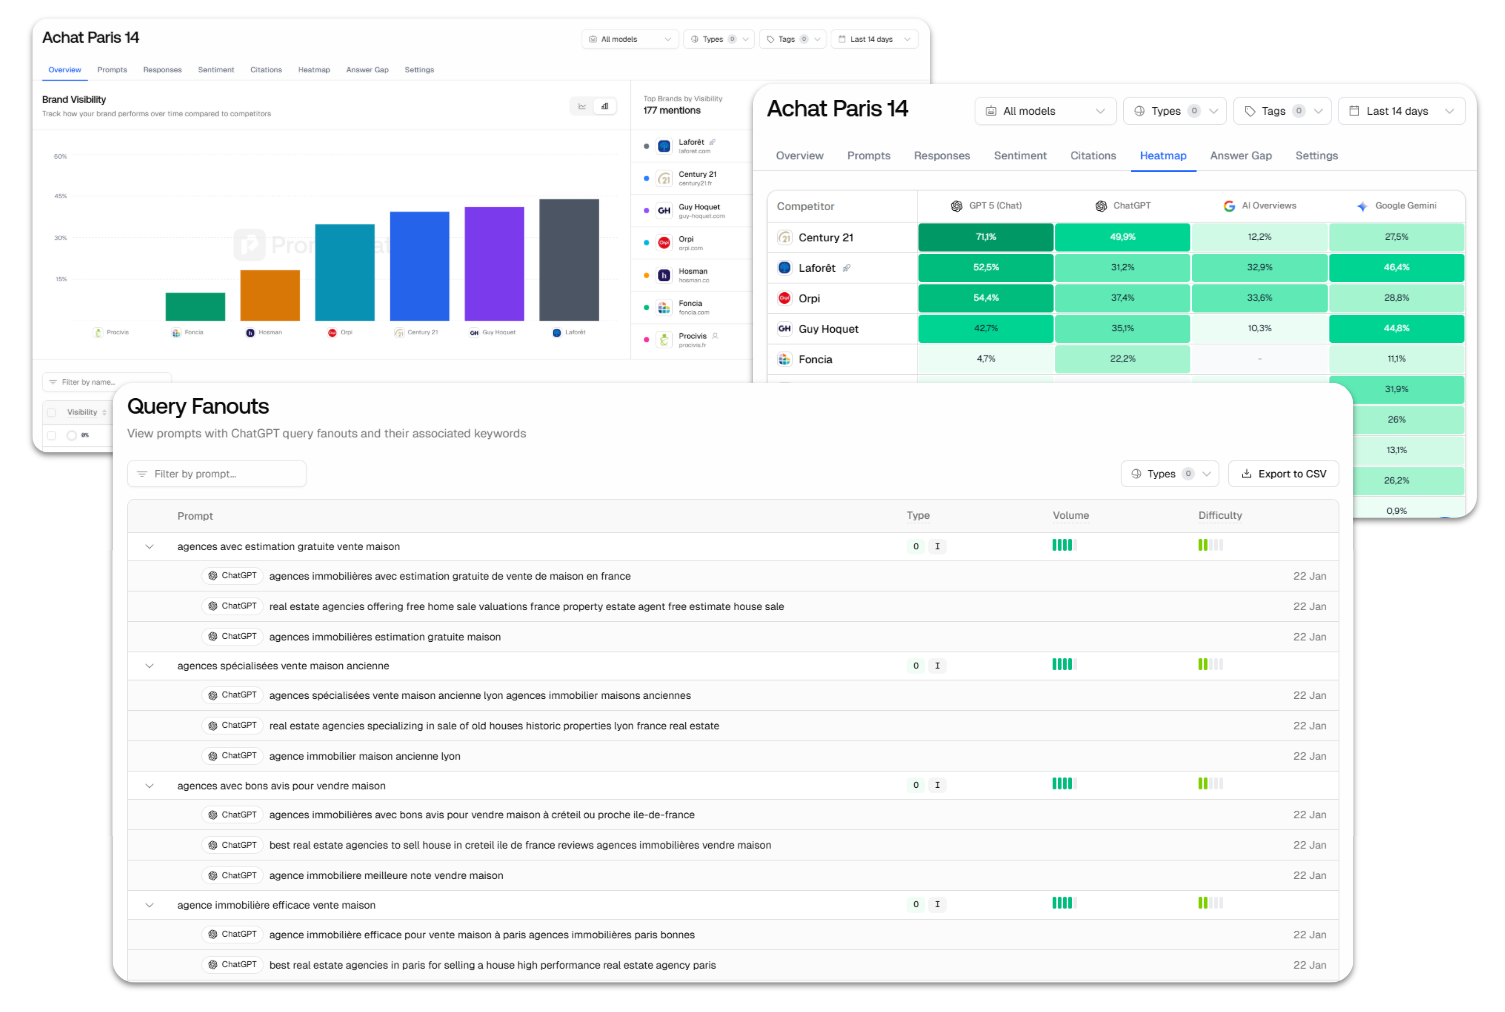Click the Export to CSV button

(x=1283, y=474)
